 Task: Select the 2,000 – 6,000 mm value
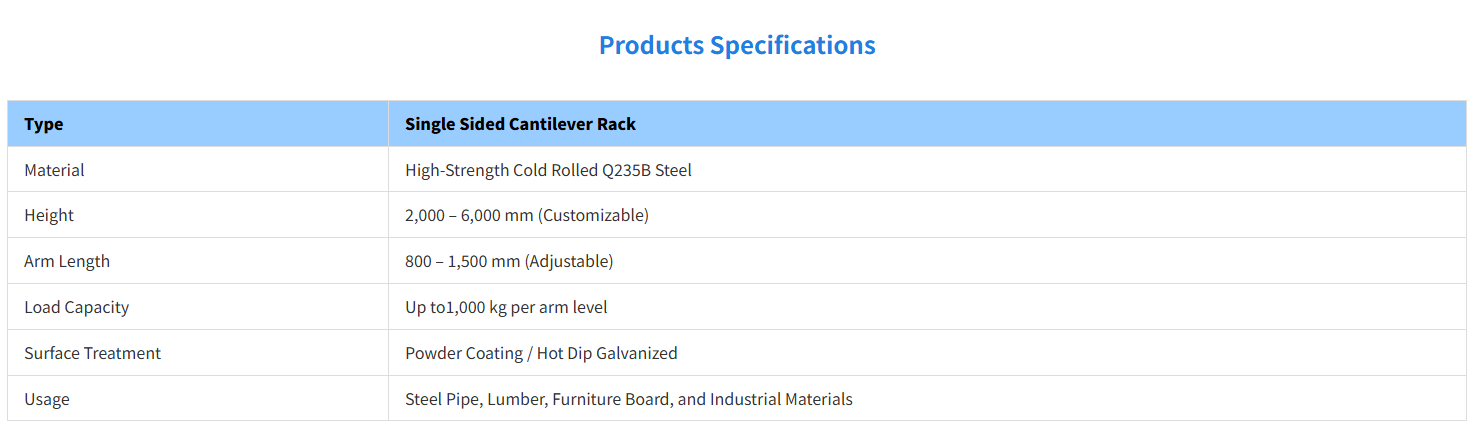click(462, 215)
